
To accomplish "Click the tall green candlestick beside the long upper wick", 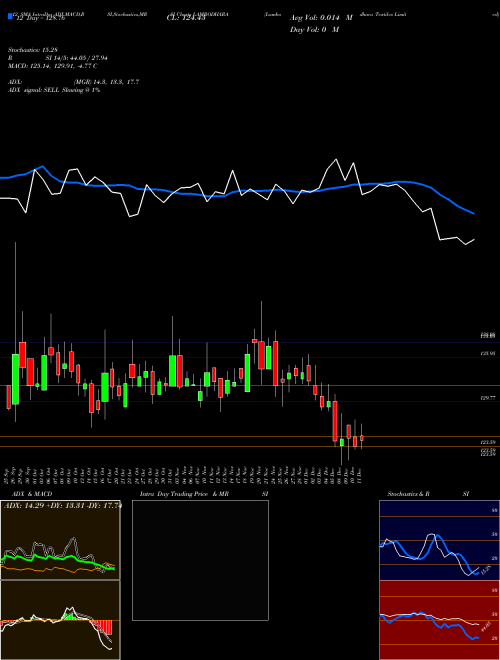I will 16,379.
